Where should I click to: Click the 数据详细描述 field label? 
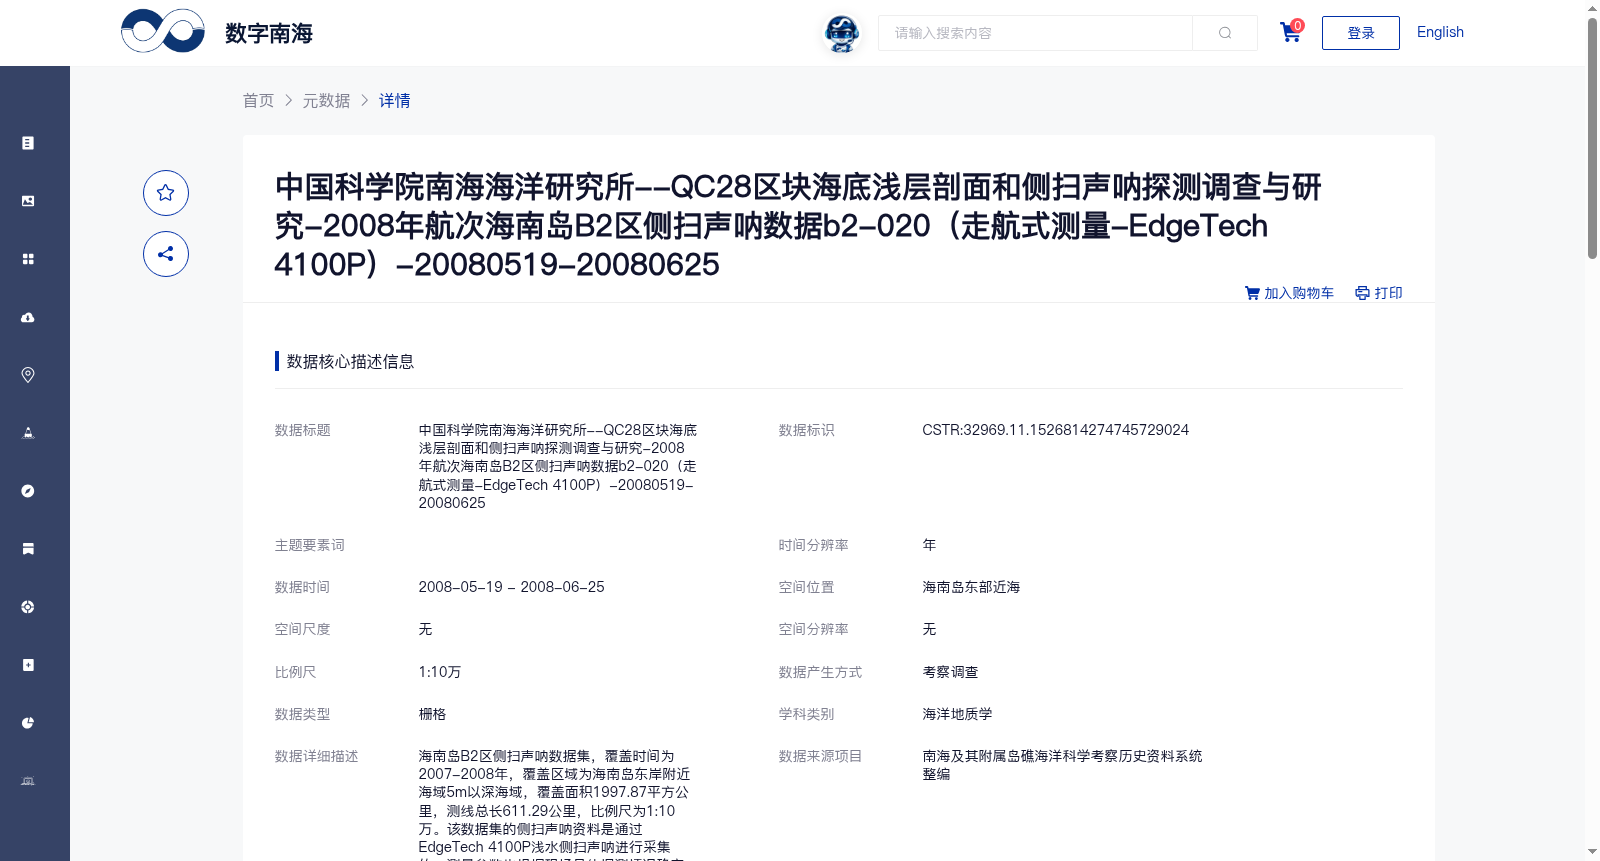[x=317, y=756]
